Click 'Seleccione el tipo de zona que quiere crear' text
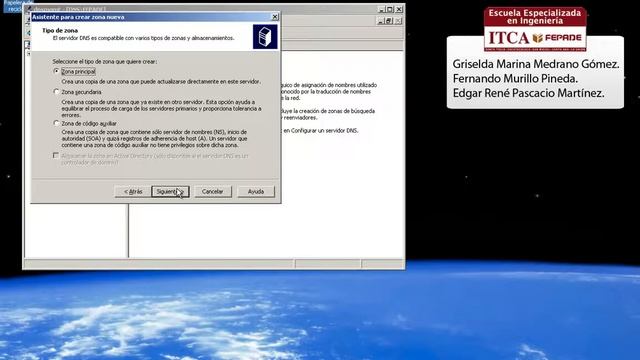 [104, 62]
